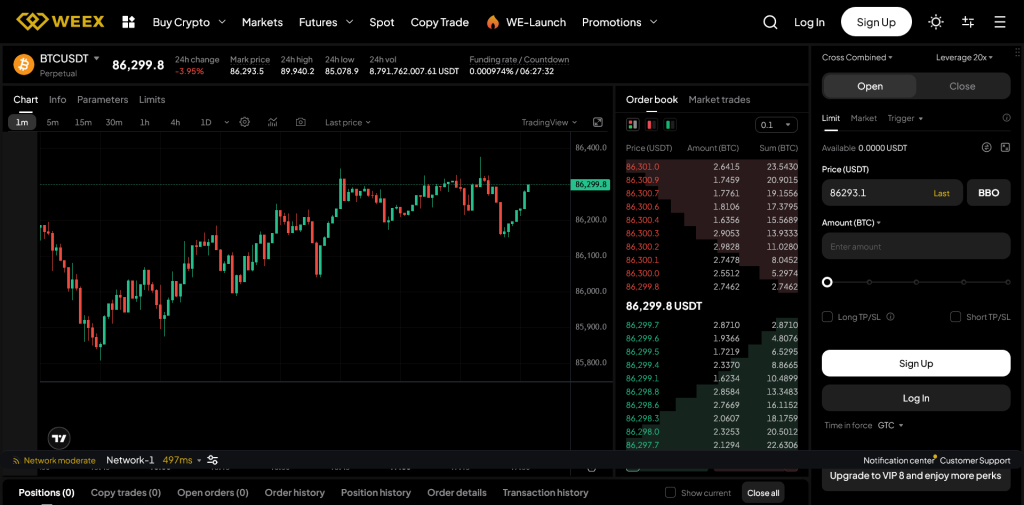Open the Last price dropdown
The width and height of the screenshot is (1024, 505).
pyautogui.click(x=348, y=122)
